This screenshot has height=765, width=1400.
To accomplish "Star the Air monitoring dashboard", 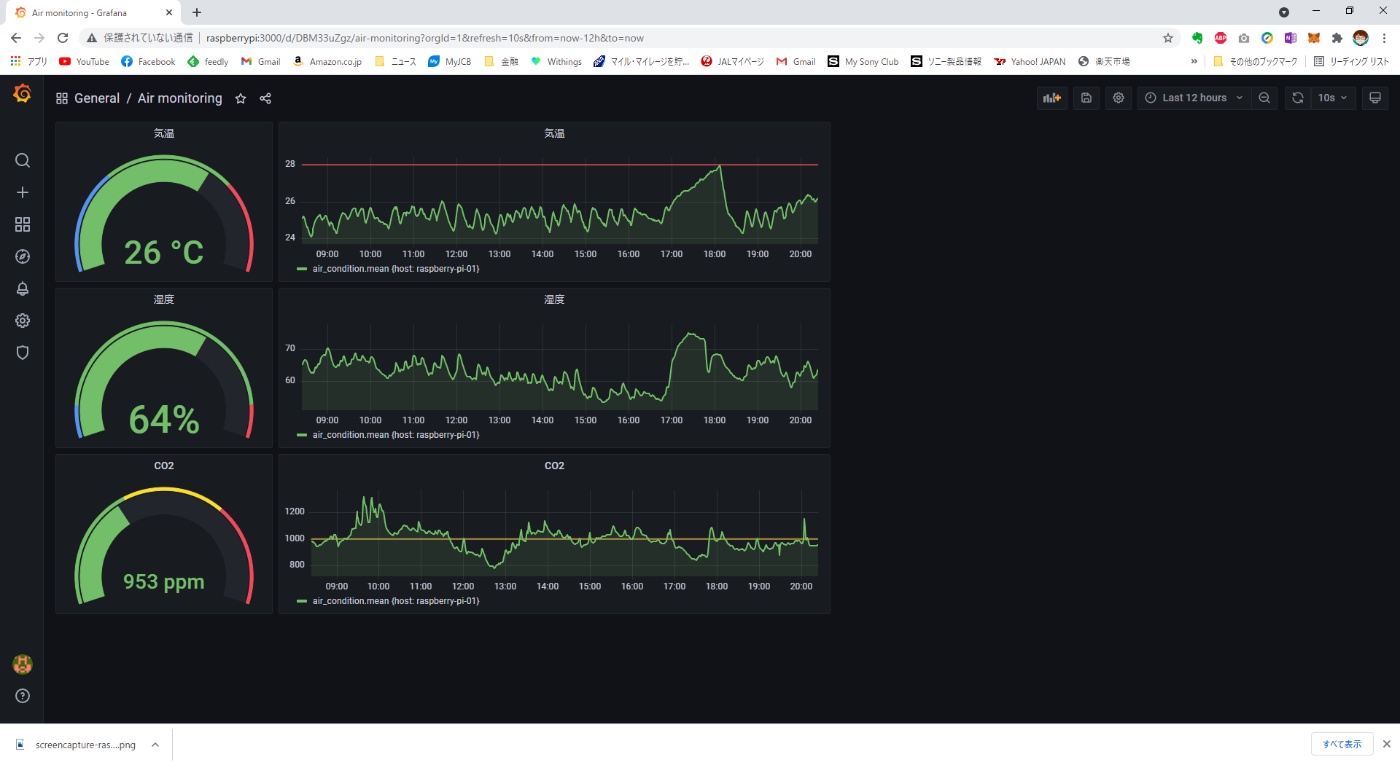I will (240, 98).
